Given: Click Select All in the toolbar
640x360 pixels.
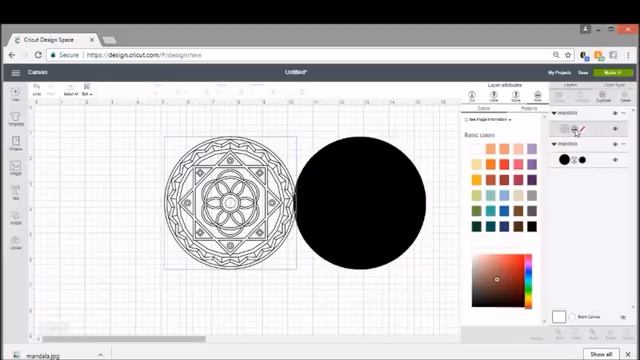Looking at the screenshot, I should pos(71,89).
